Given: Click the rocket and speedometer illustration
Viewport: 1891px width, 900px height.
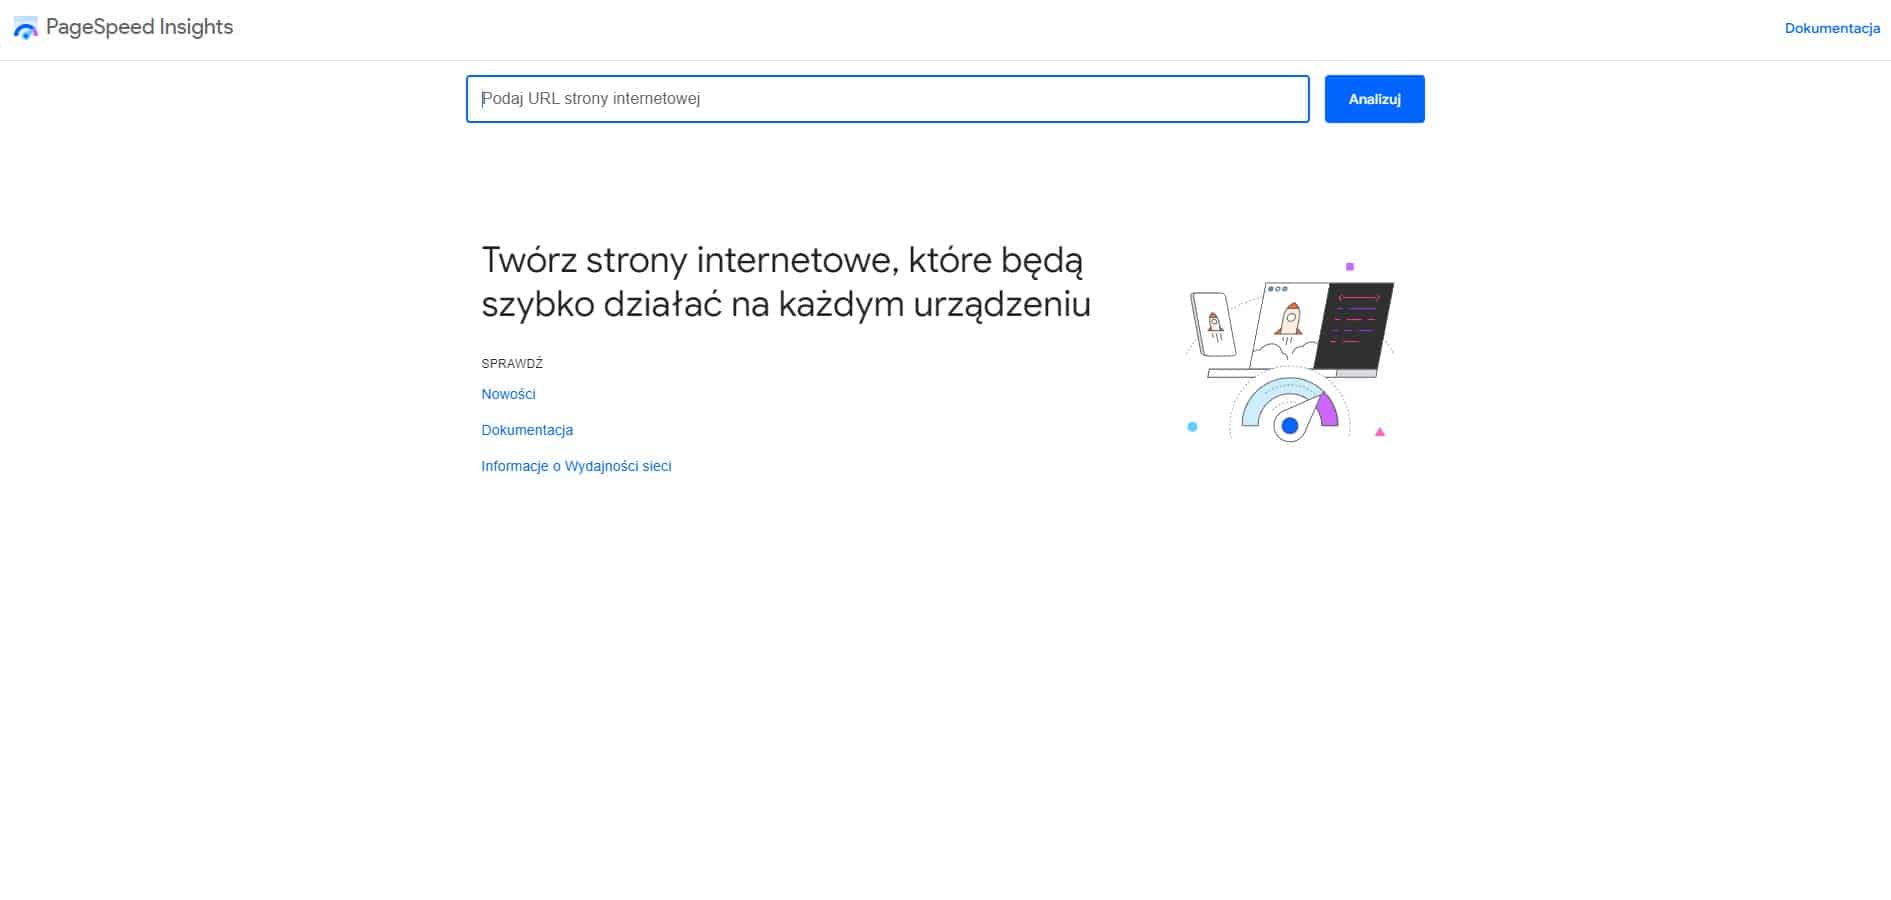Looking at the screenshot, I should click(x=1289, y=352).
